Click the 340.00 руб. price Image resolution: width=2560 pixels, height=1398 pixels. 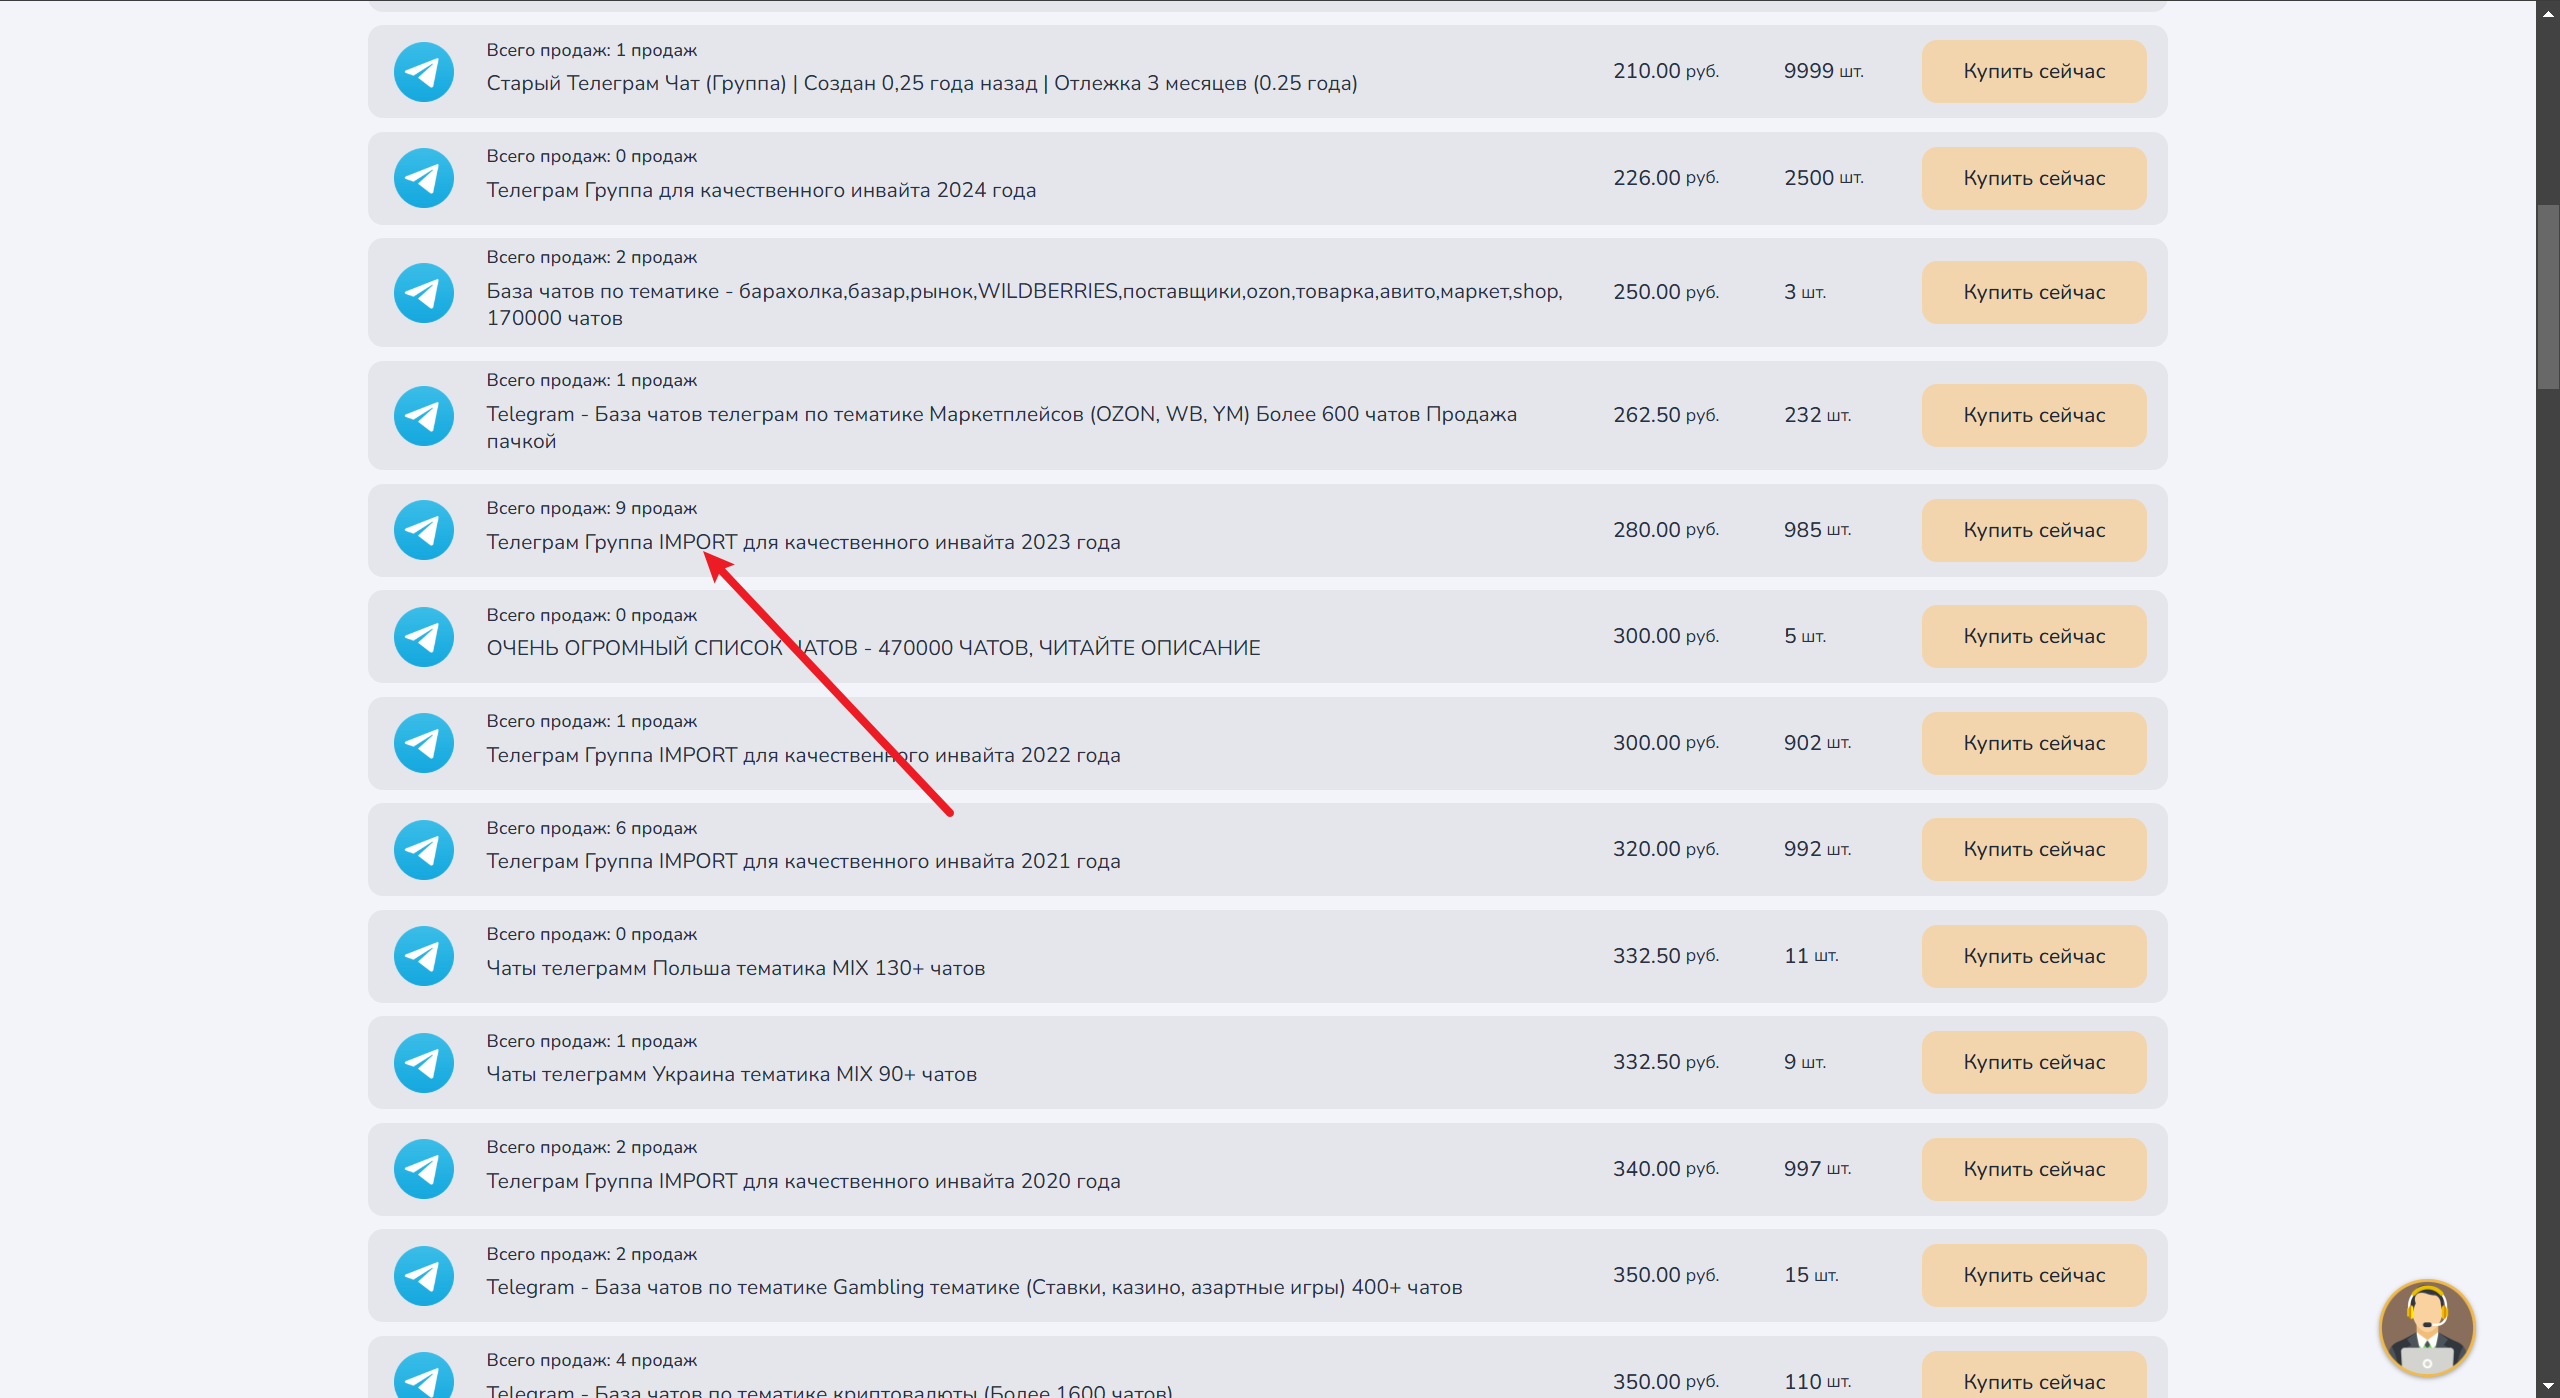click(1665, 1169)
